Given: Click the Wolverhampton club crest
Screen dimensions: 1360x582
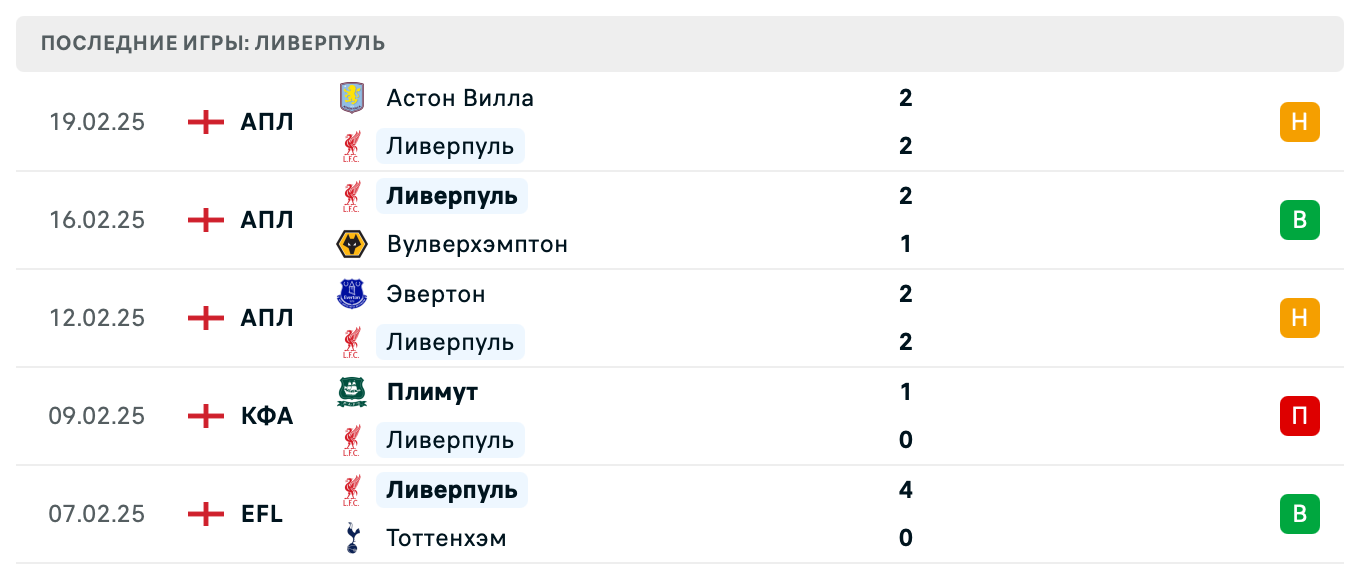Looking at the screenshot, I should pos(352,244).
